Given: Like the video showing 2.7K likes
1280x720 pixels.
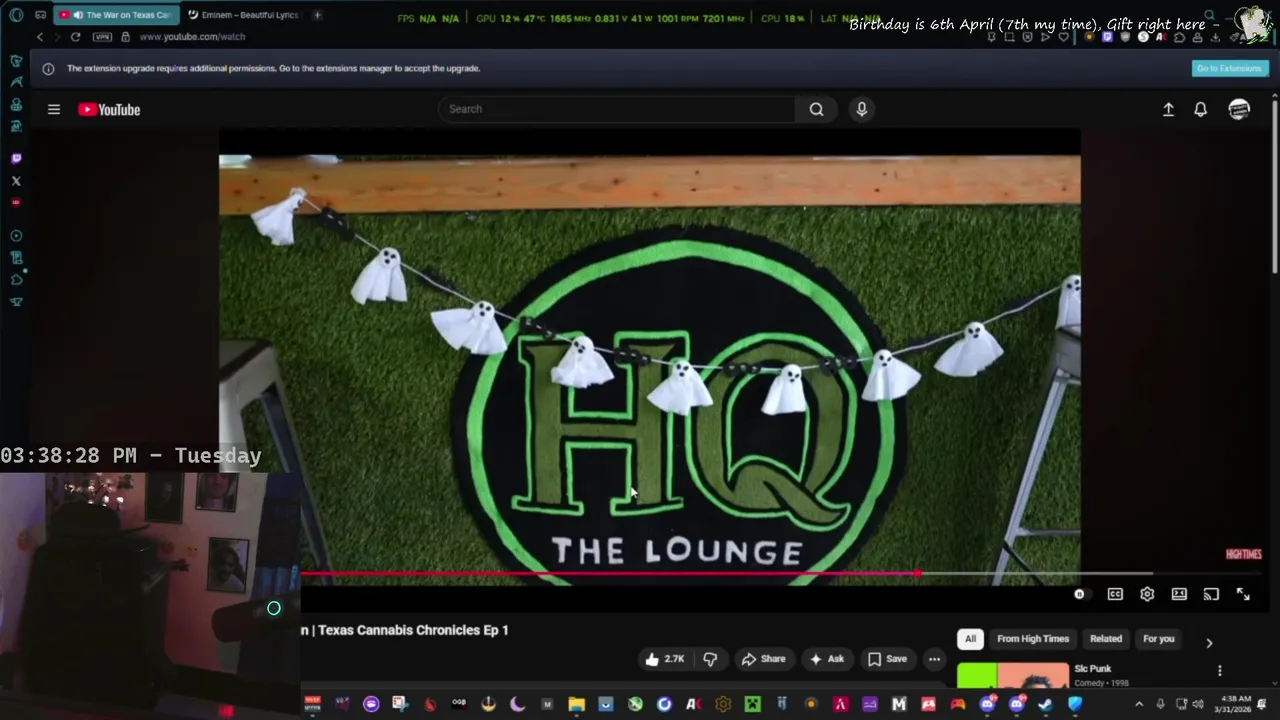Looking at the screenshot, I should click(665, 659).
